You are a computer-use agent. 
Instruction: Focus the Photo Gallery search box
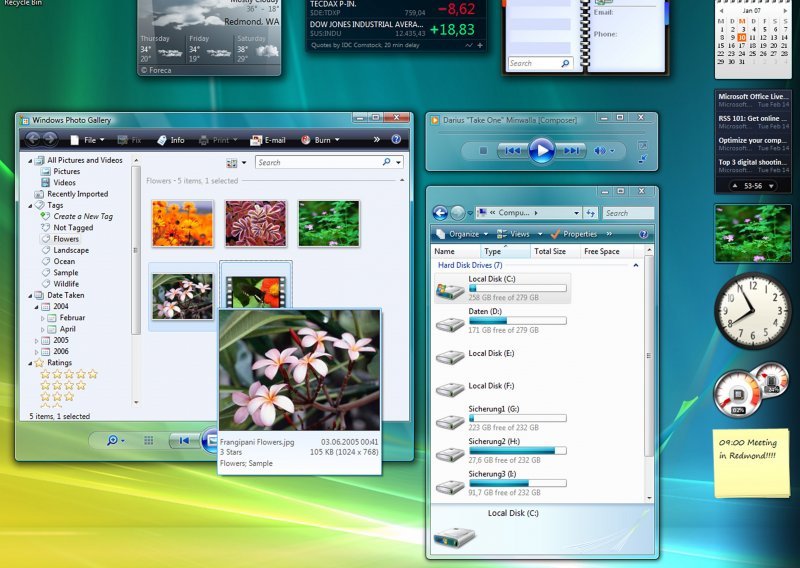point(319,162)
